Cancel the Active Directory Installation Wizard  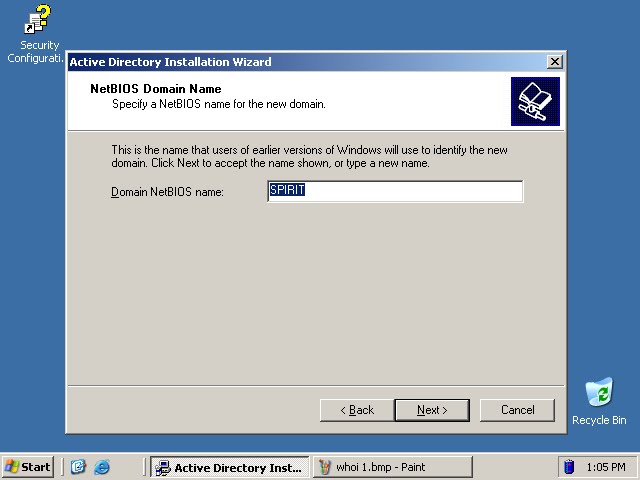517,410
